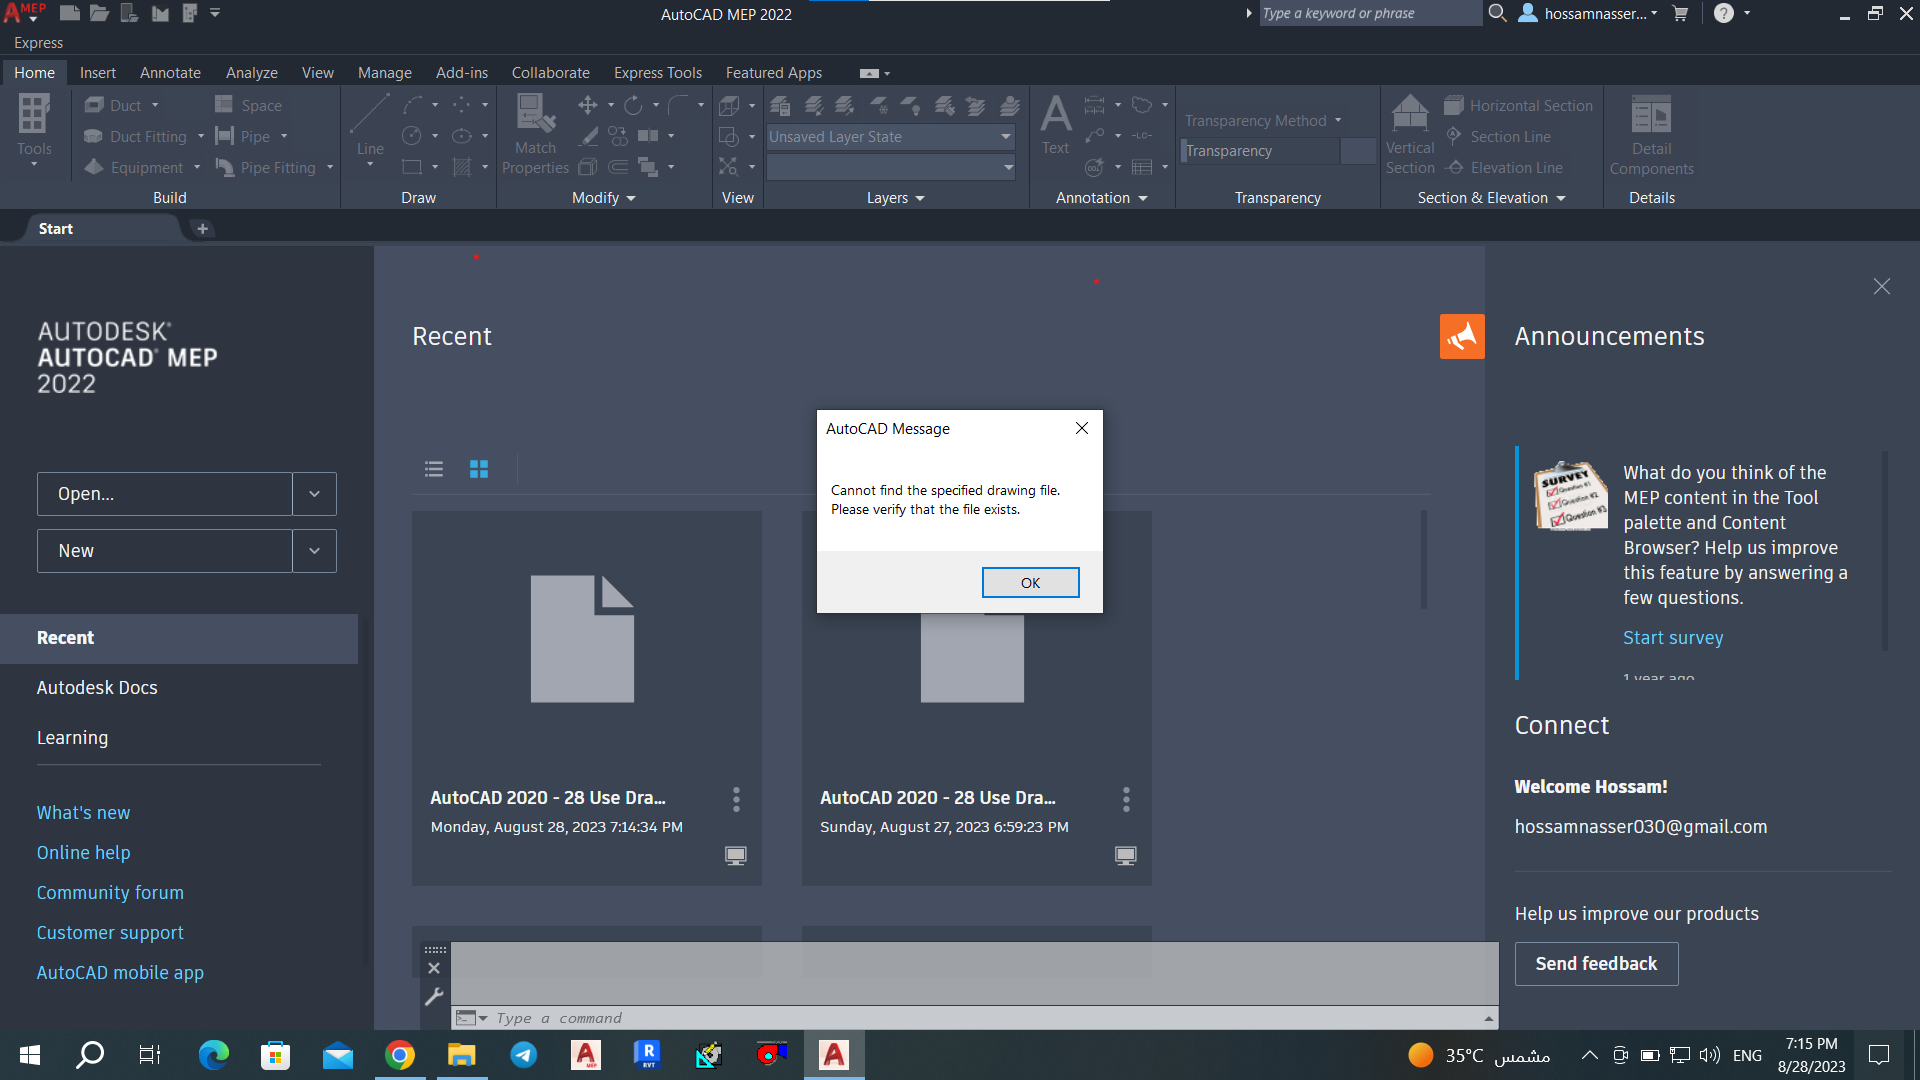
Task: Open the Tools palette icon
Action: tap(34, 130)
